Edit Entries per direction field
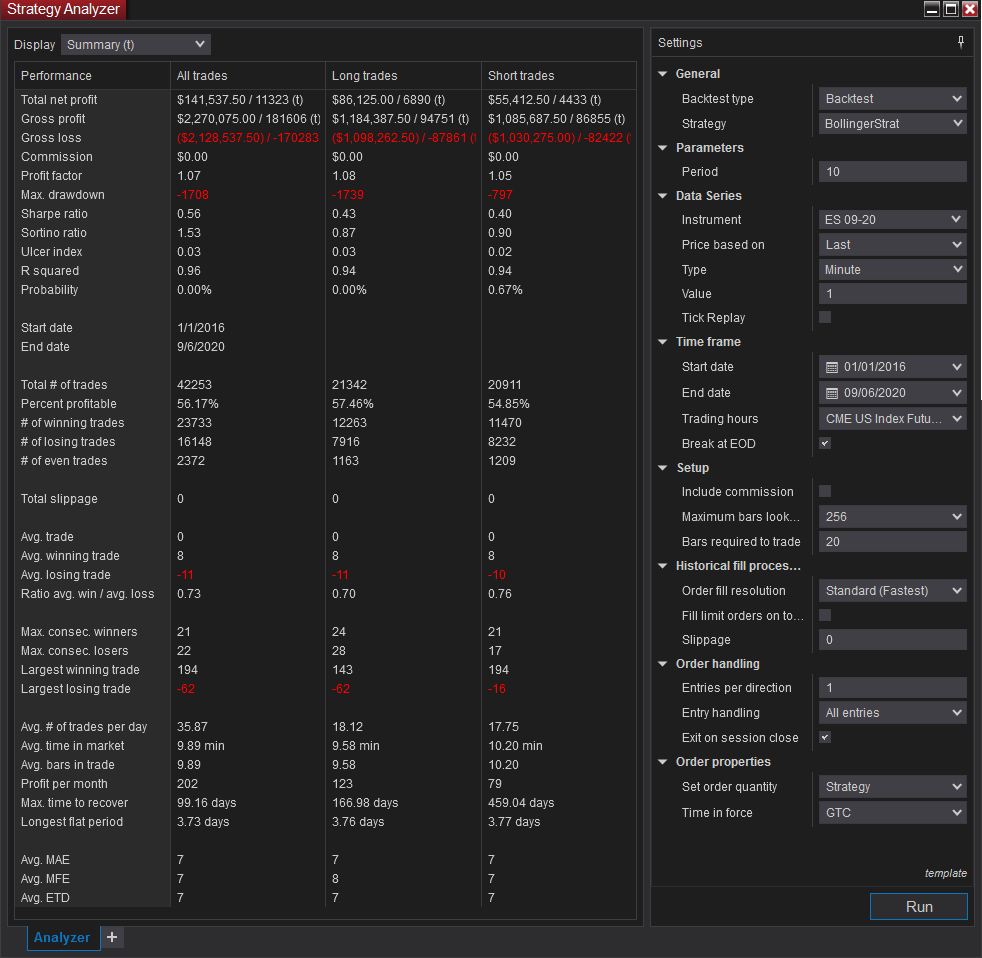The image size is (982, 958). coord(892,688)
